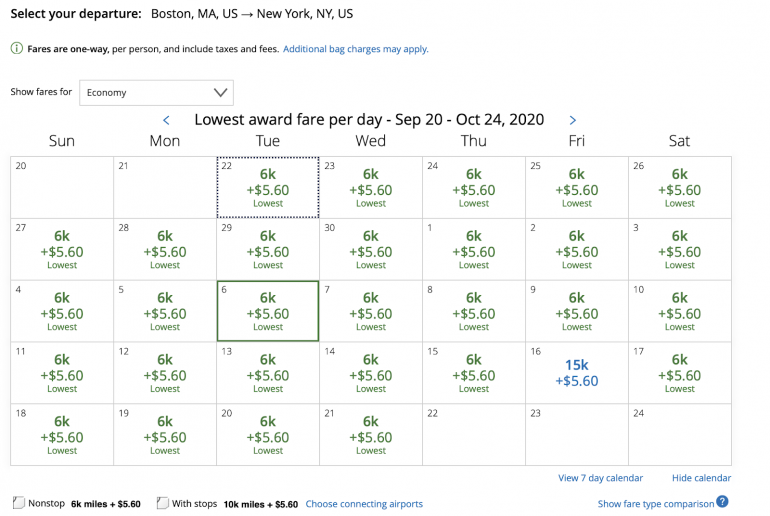Select Tuesday September 22 fare
Image resolution: width=770 pixels, height=516 pixels.
[268, 187]
